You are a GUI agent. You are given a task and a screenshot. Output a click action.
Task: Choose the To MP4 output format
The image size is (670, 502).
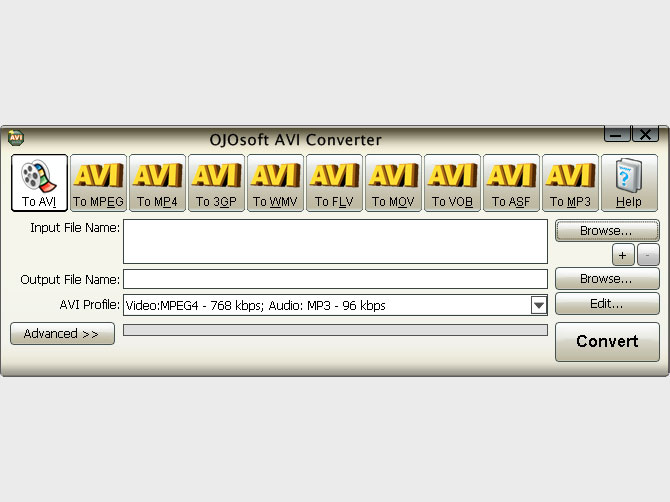tap(157, 183)
